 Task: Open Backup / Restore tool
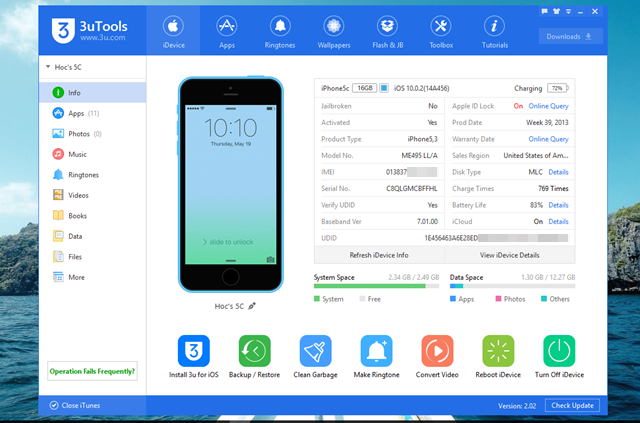pyautogui.click(x=254, y=351)
